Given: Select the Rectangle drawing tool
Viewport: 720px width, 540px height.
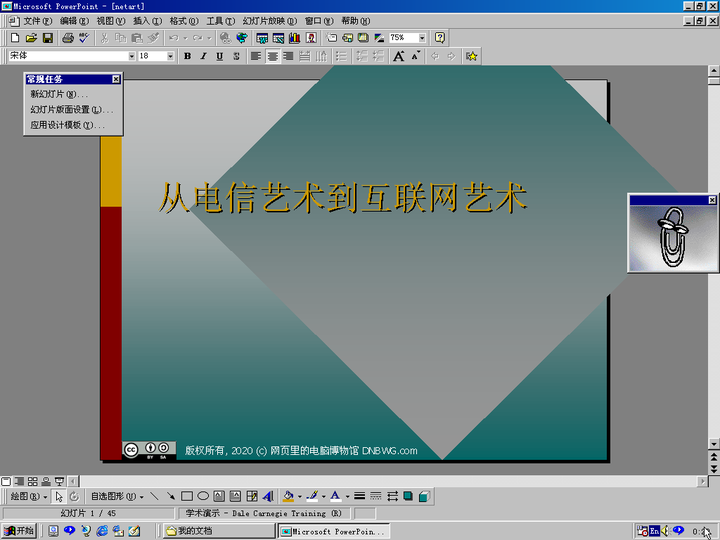Looking at the screenshot, I should pos(186,496).
